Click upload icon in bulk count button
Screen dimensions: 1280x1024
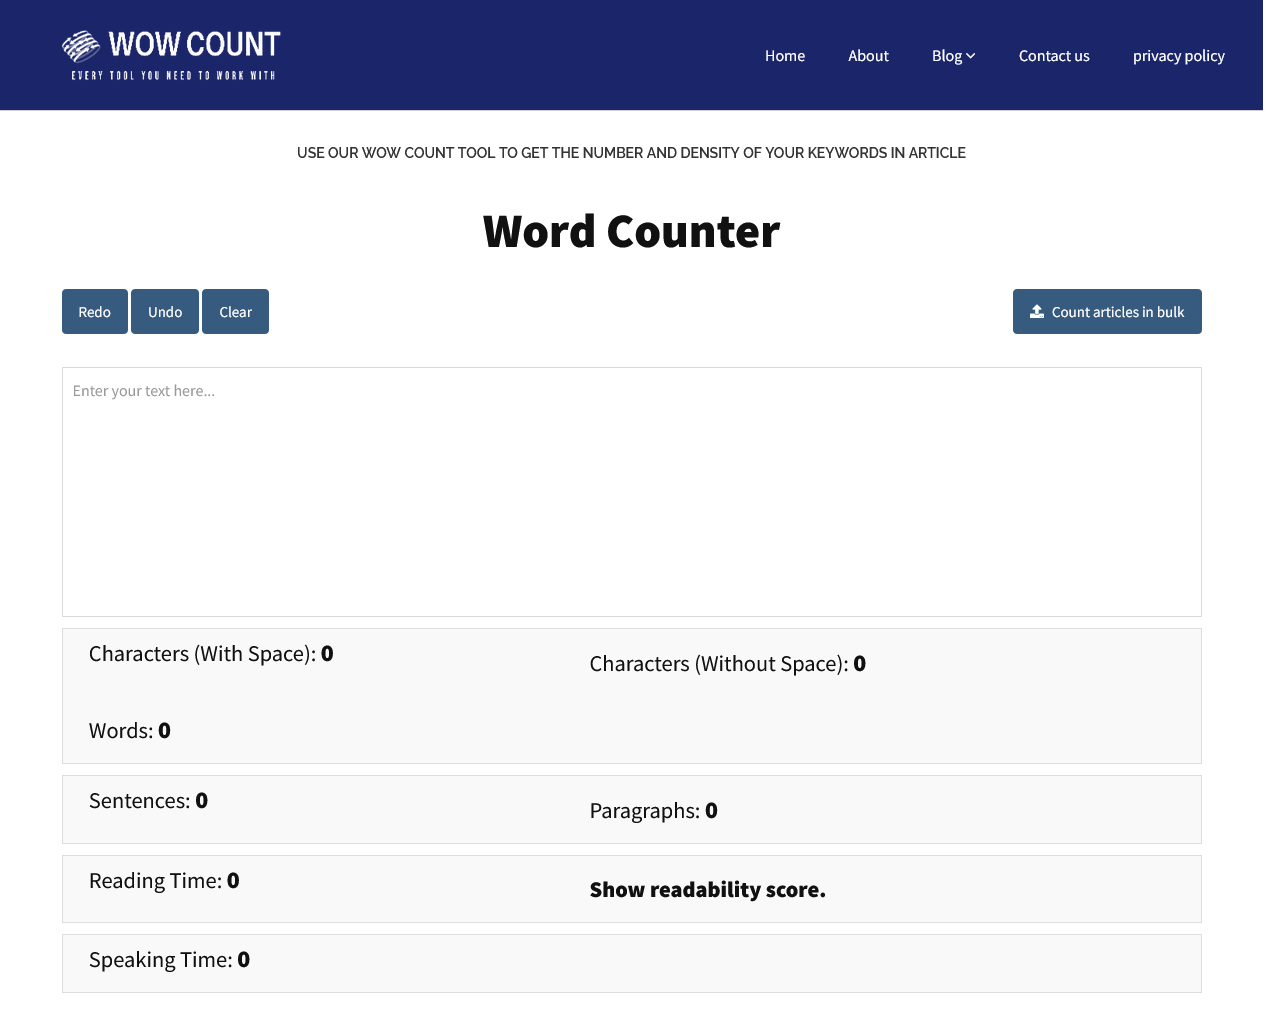tap(1037, 311)
